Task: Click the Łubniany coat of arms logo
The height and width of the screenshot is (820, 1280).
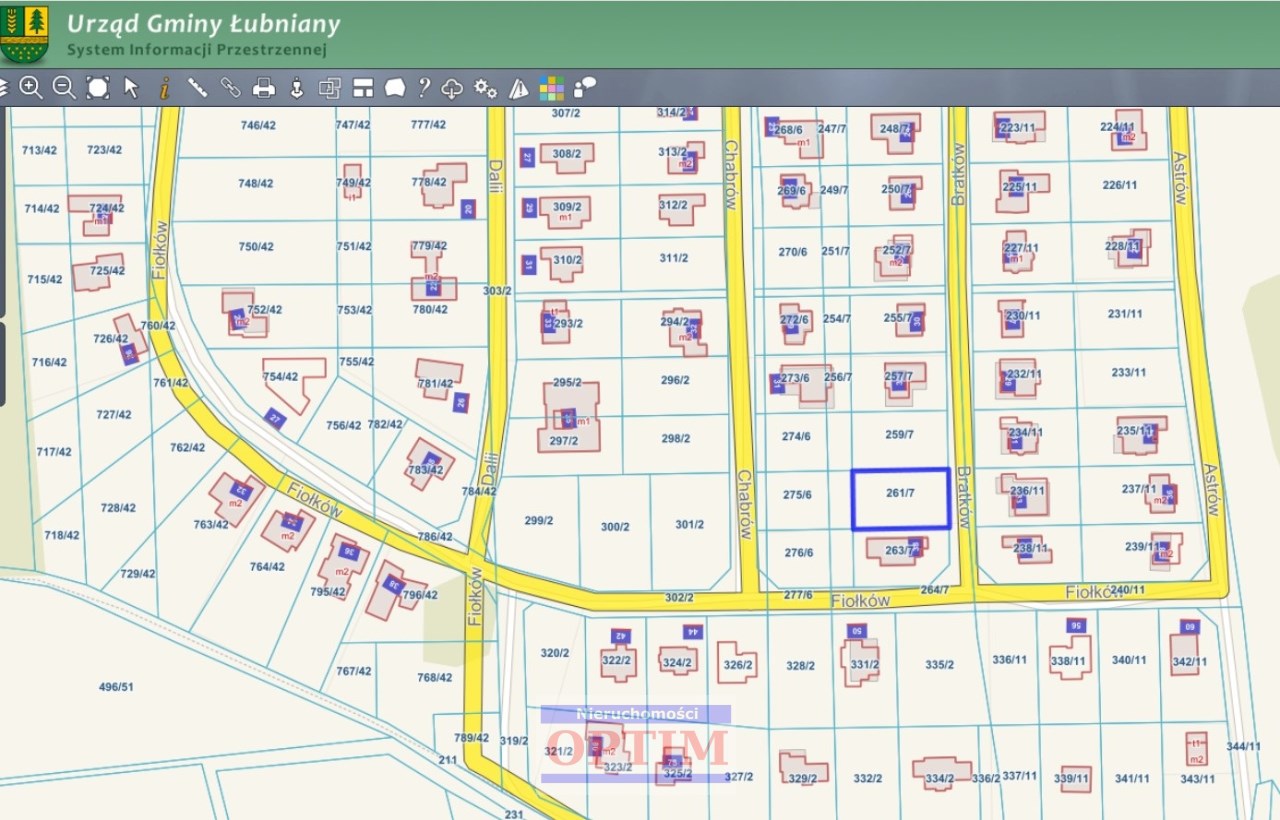Action: click(x=24, y=34)
